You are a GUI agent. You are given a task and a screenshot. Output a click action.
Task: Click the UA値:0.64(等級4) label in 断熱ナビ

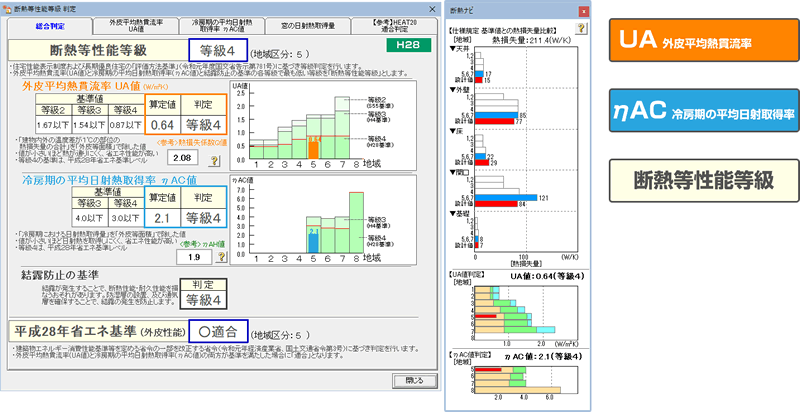coord(547,276)
